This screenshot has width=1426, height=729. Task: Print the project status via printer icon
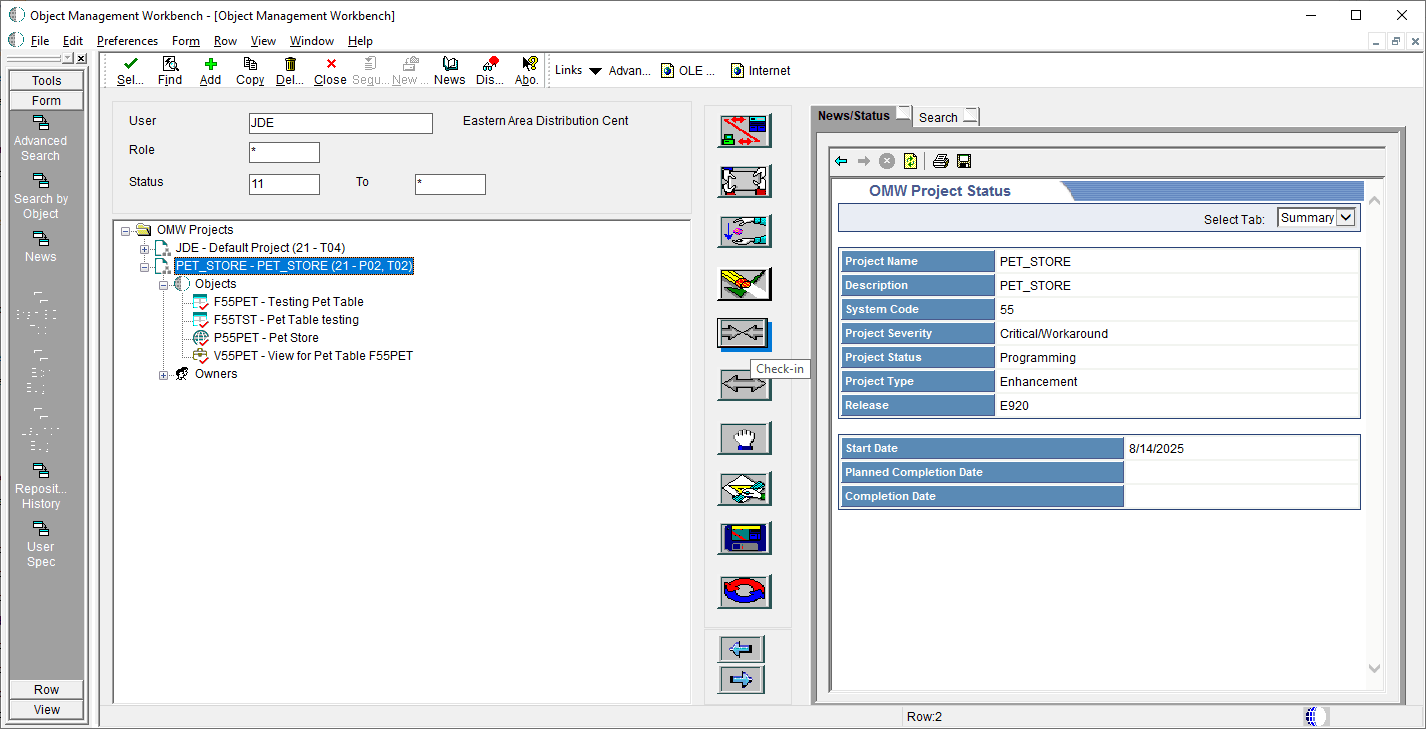pyautogui.click(x=940, y=161)
